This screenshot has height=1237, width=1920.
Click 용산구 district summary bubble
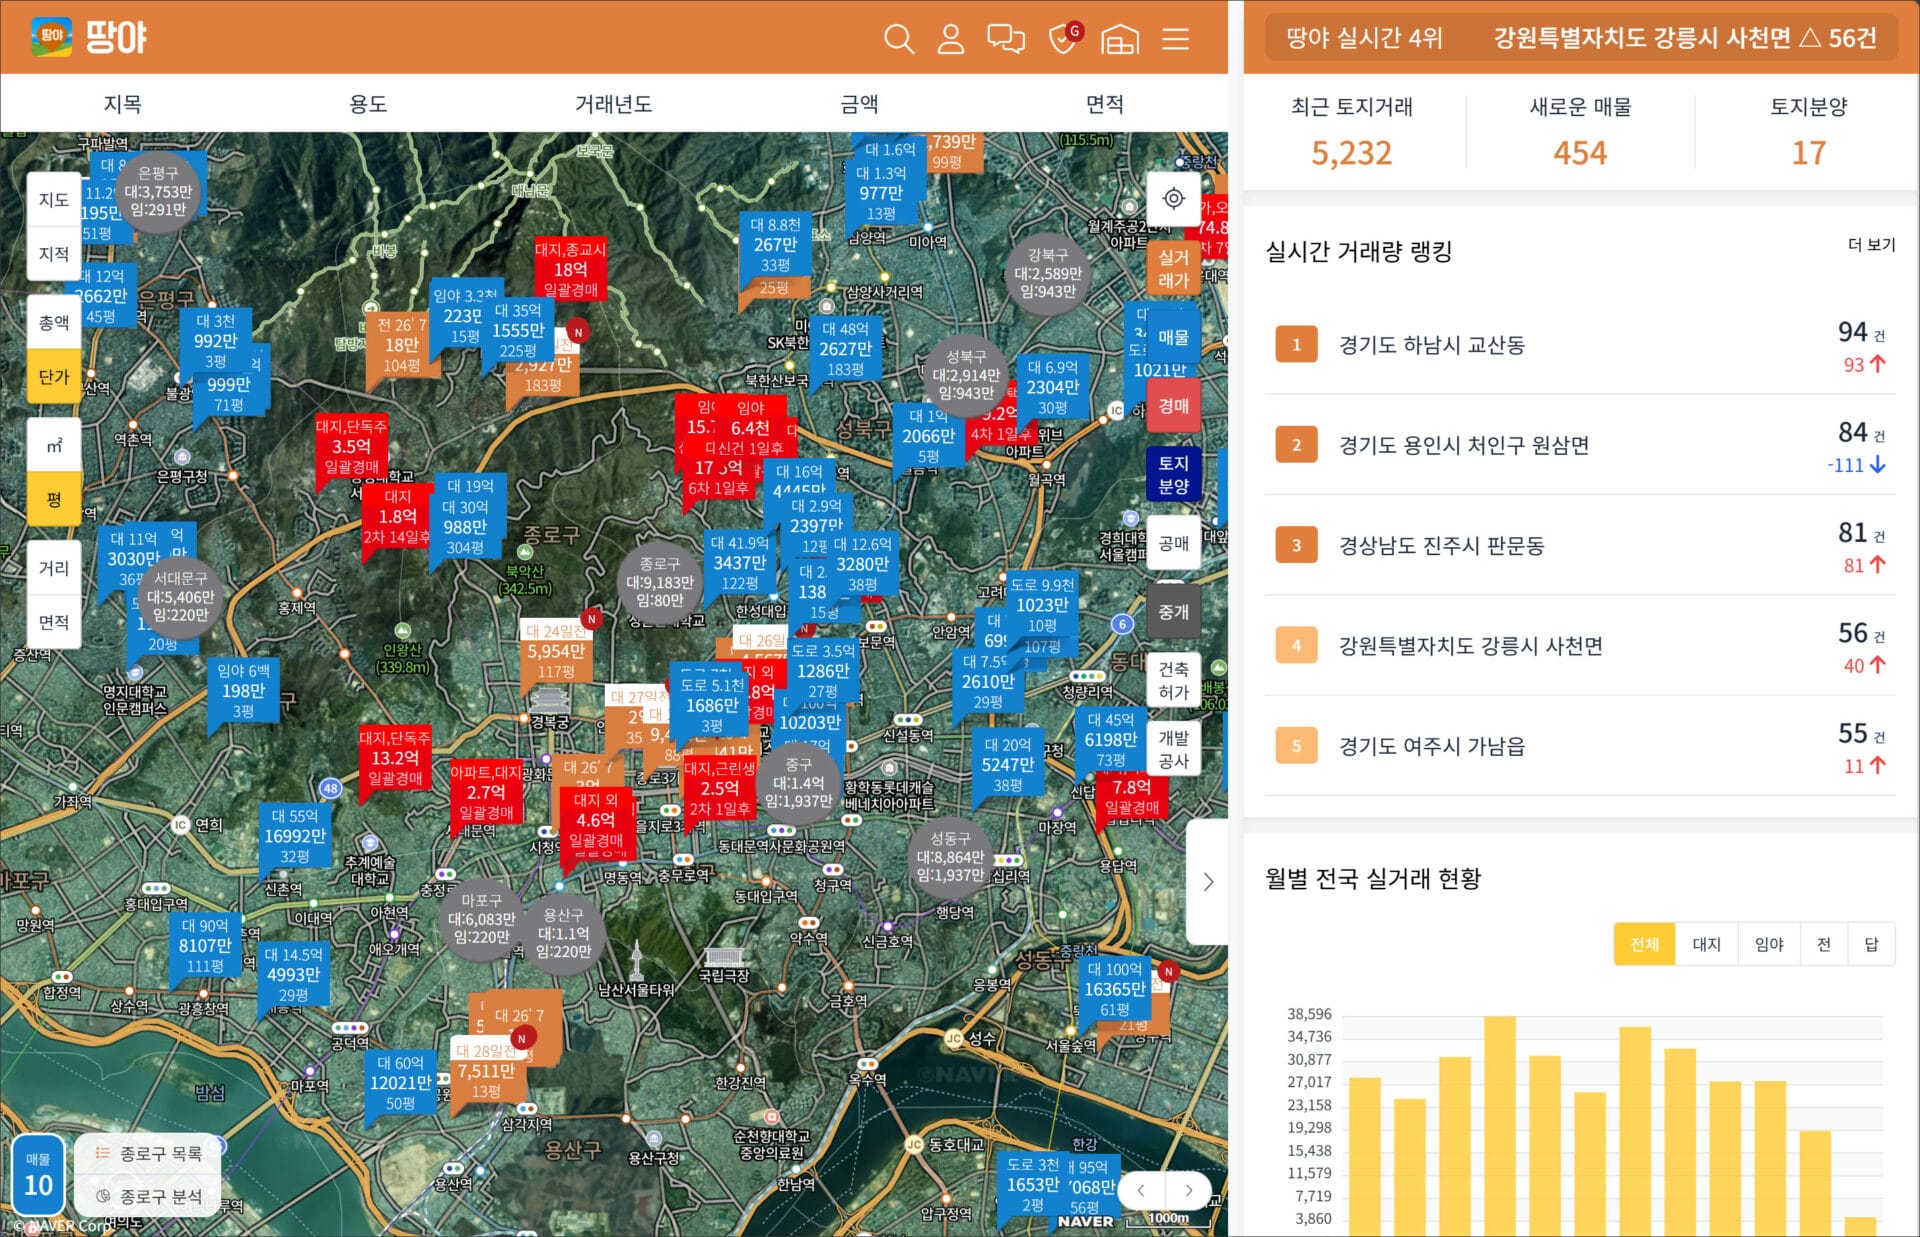[x=563, y=933]
